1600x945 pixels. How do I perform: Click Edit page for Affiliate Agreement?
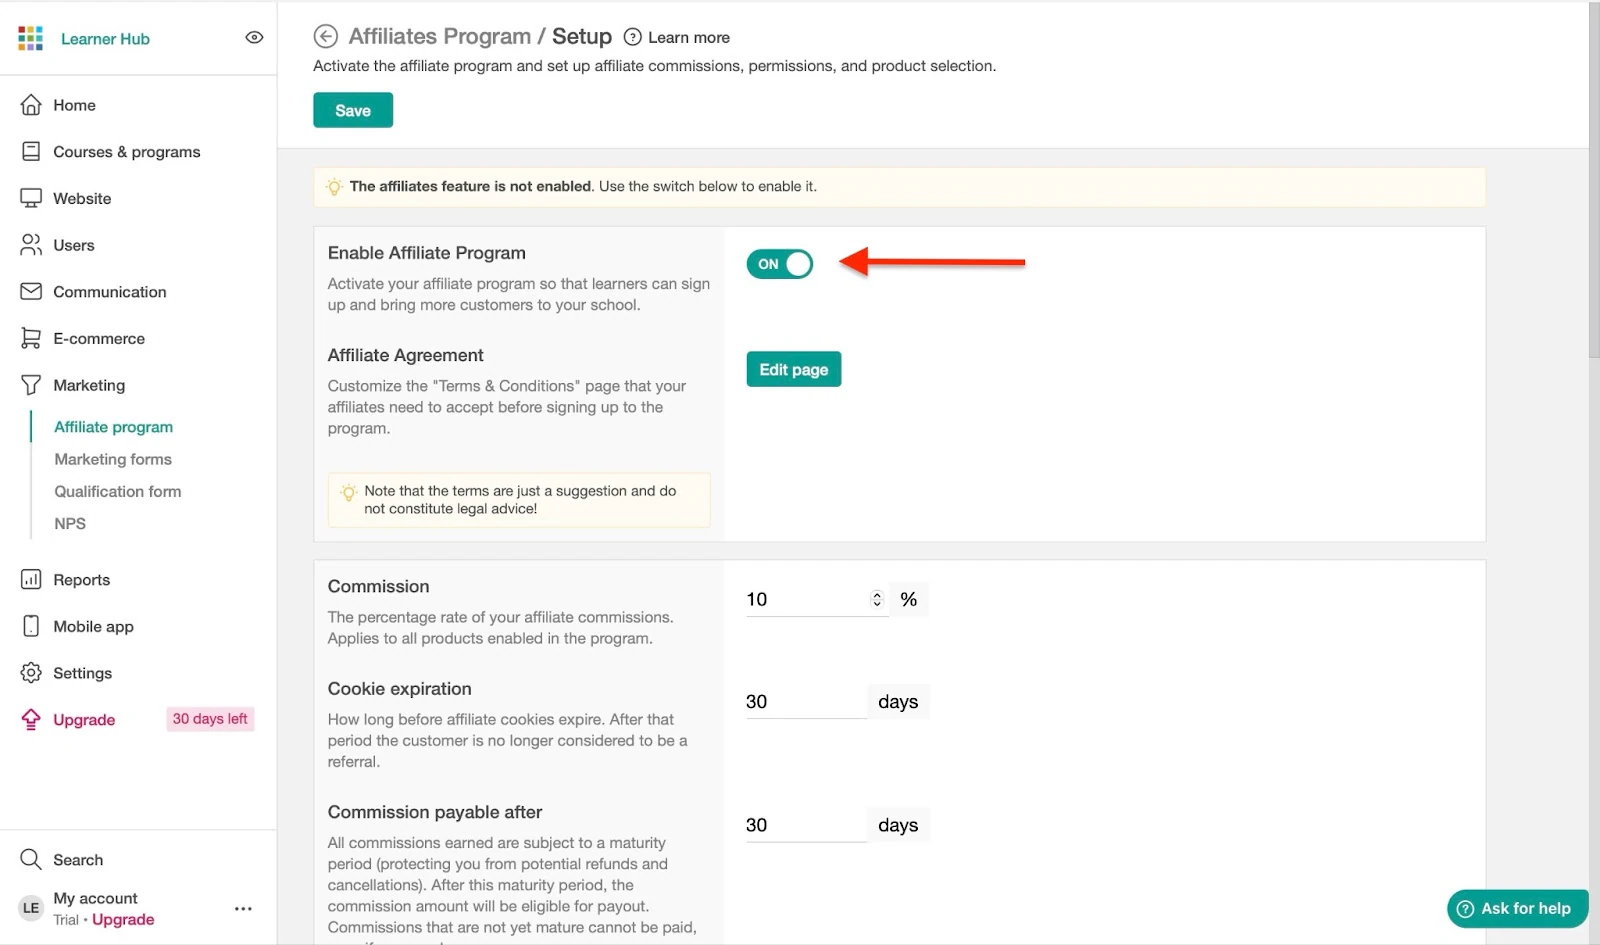click(794, 369)
